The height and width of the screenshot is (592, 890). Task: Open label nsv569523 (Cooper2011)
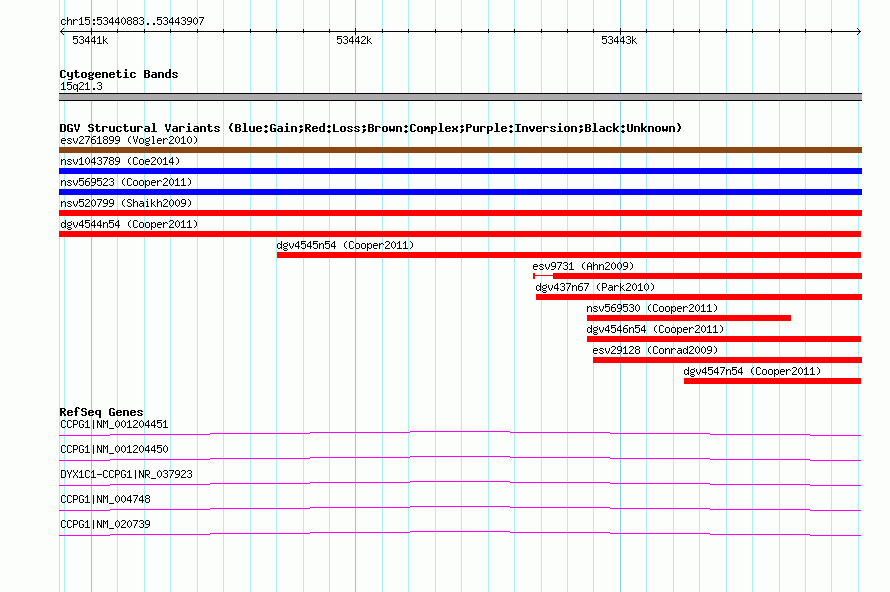tap(126, 182)
